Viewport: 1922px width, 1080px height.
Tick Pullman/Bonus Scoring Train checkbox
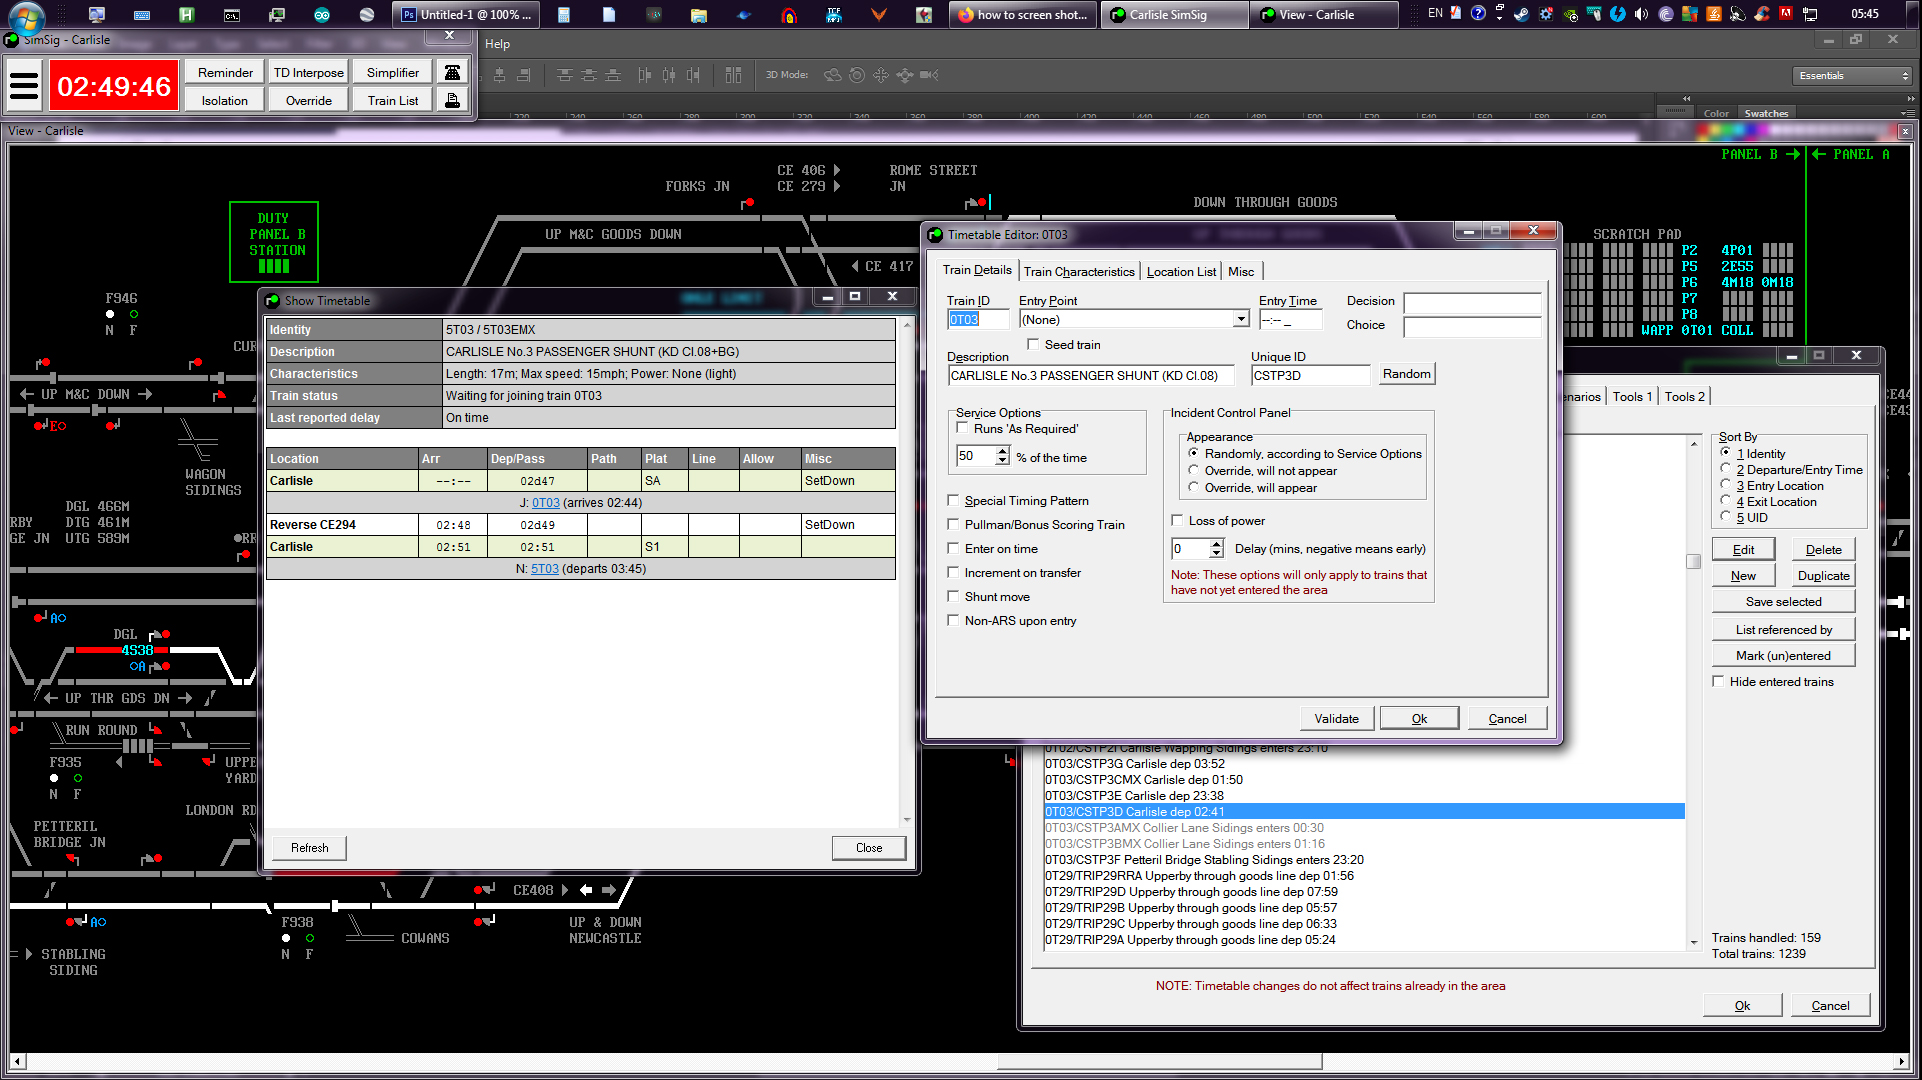pos(953,524)
